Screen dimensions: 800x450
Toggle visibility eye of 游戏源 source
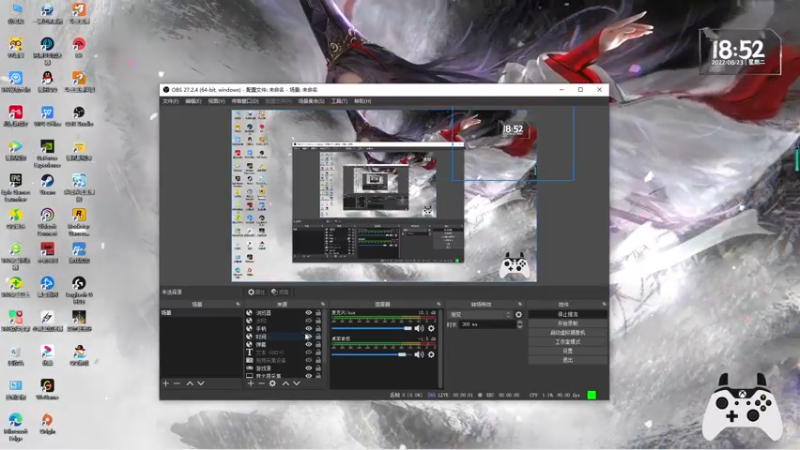click(309, 368)
